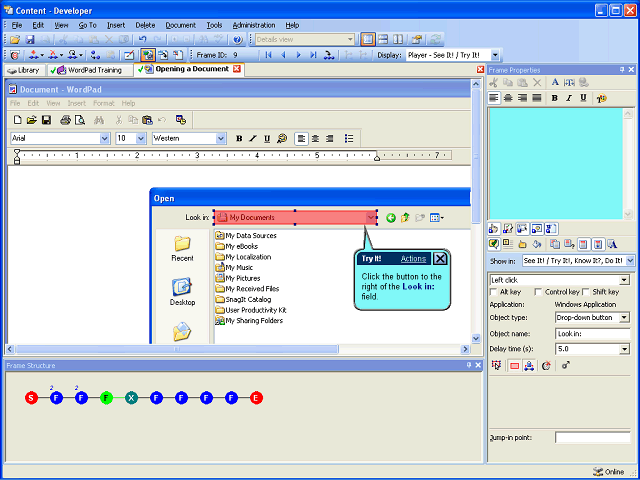
Task: Click the insert text box icon next to Font A
Action: (x=569, y=82)
